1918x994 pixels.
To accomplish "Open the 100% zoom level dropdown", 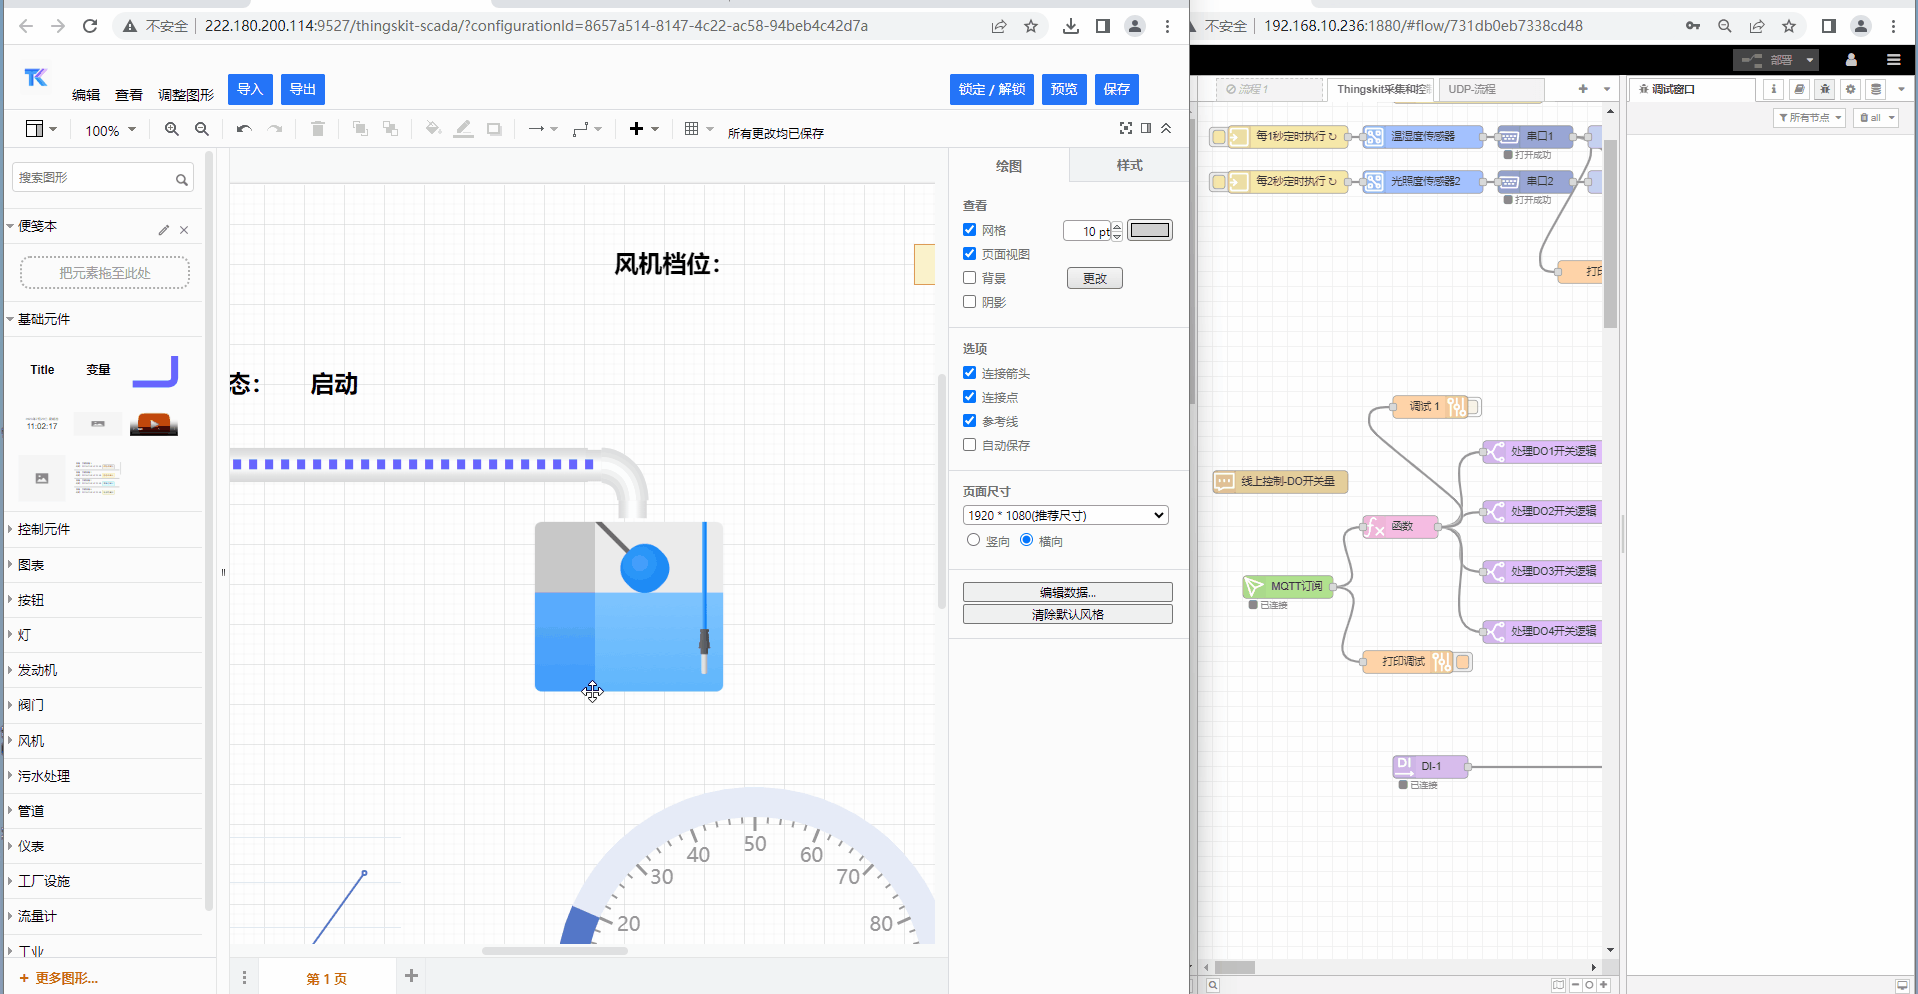I will point(110,130).
